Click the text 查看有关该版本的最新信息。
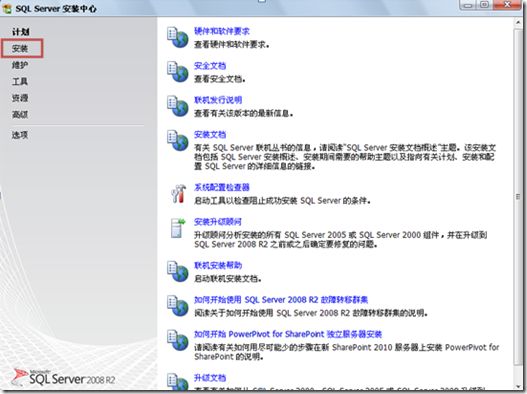The width and height of the screenshot is (527, 394). pos(244,113)
